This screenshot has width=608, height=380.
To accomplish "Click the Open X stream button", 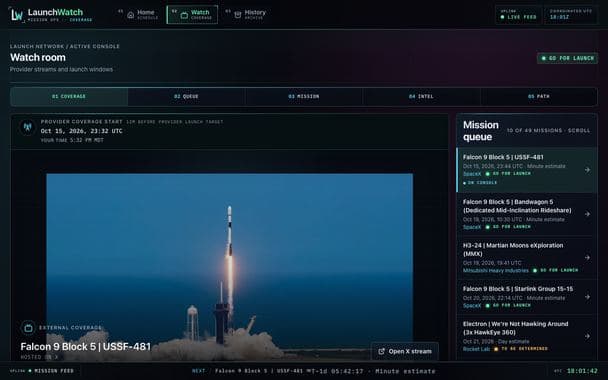I will (405, 351).
